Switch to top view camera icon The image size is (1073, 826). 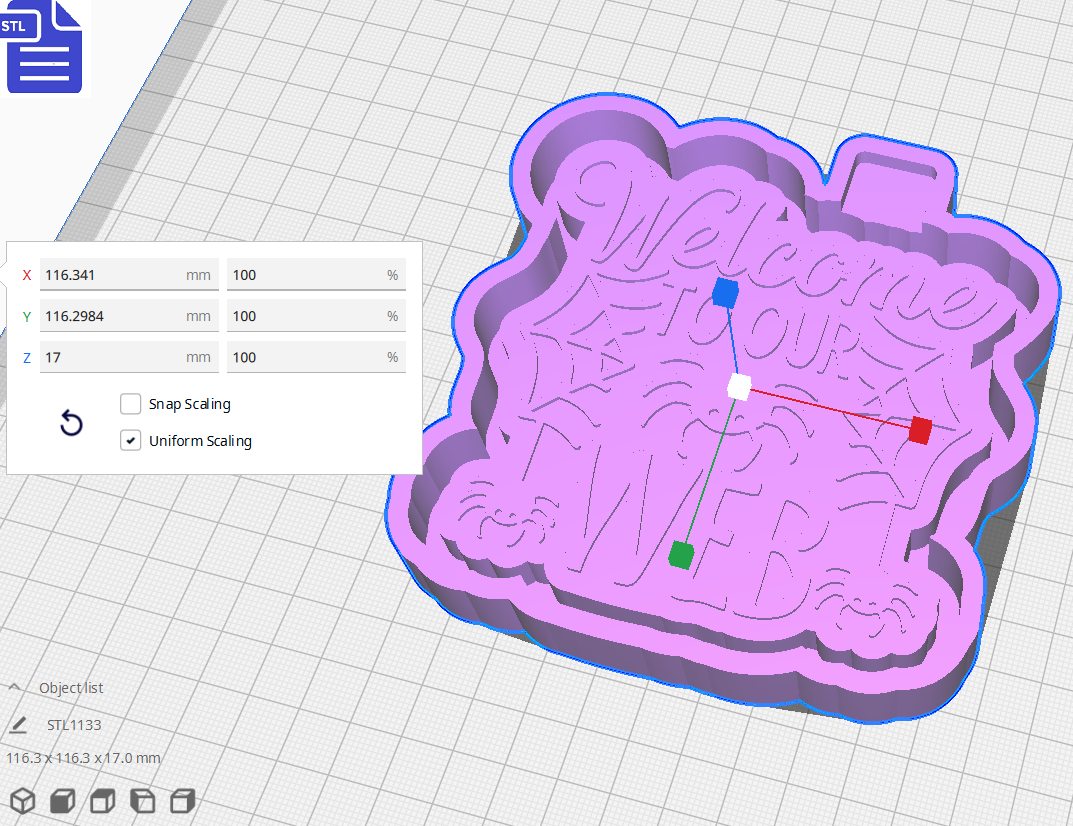click(101, 801)
